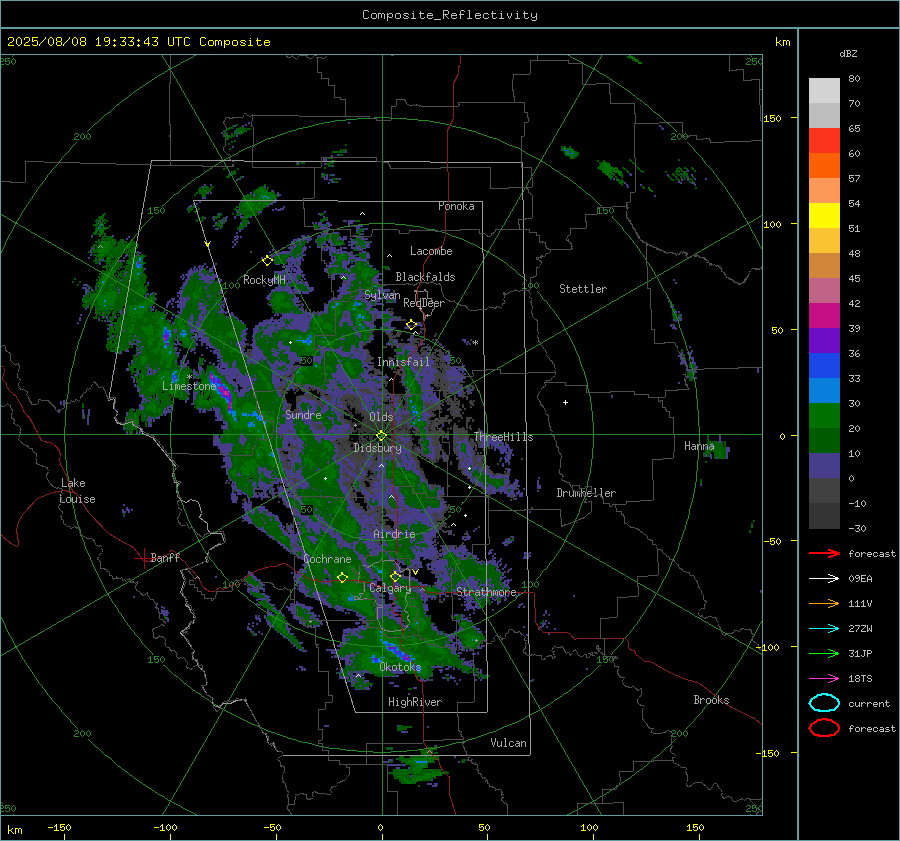The height and width of the screenshot is (841, 900).
Task: Click the Stettler city label
Action: click(x=583, y=289)
